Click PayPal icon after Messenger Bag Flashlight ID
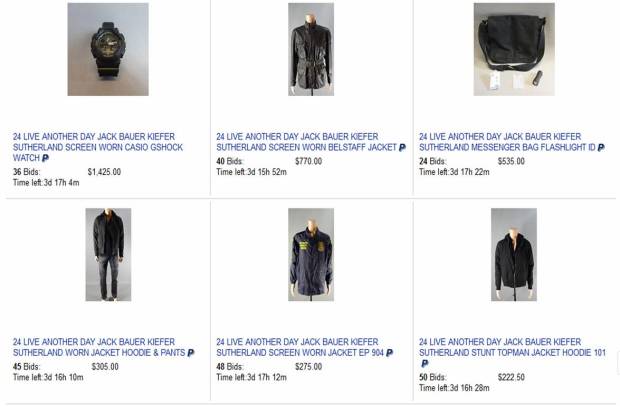This screenshot has height=406, width=620. (601, 147)
